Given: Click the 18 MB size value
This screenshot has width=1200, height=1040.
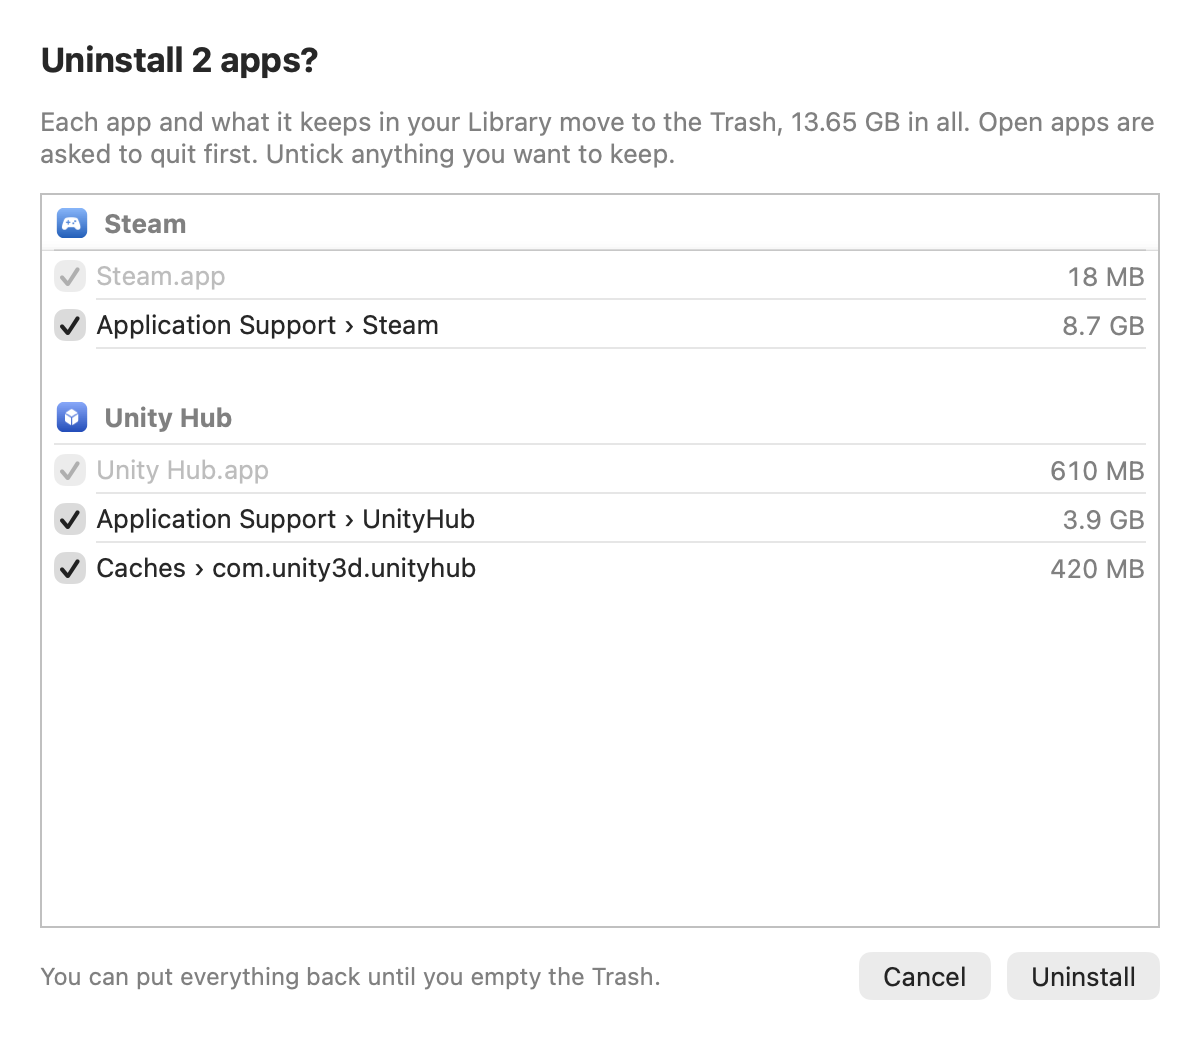Looking at the screenshot, I should [x=1106, y=277].
